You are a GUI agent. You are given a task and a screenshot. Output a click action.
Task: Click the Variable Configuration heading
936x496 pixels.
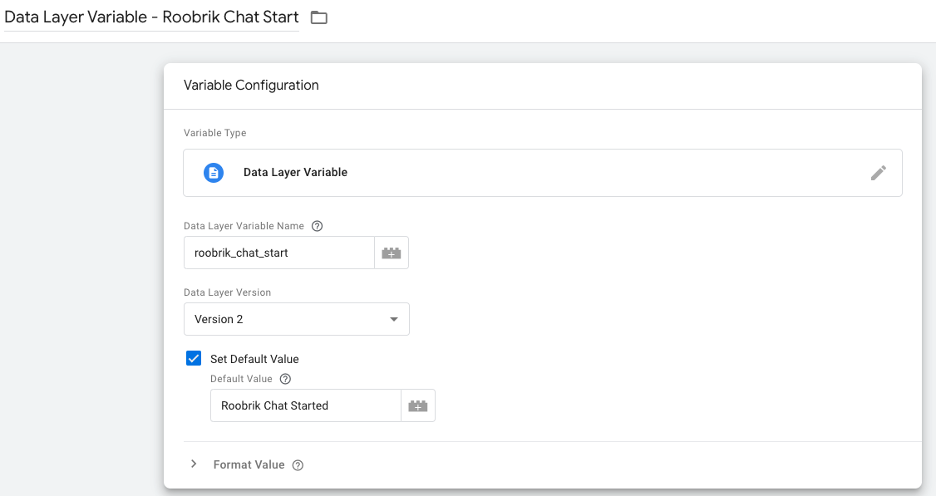(251, 85)
